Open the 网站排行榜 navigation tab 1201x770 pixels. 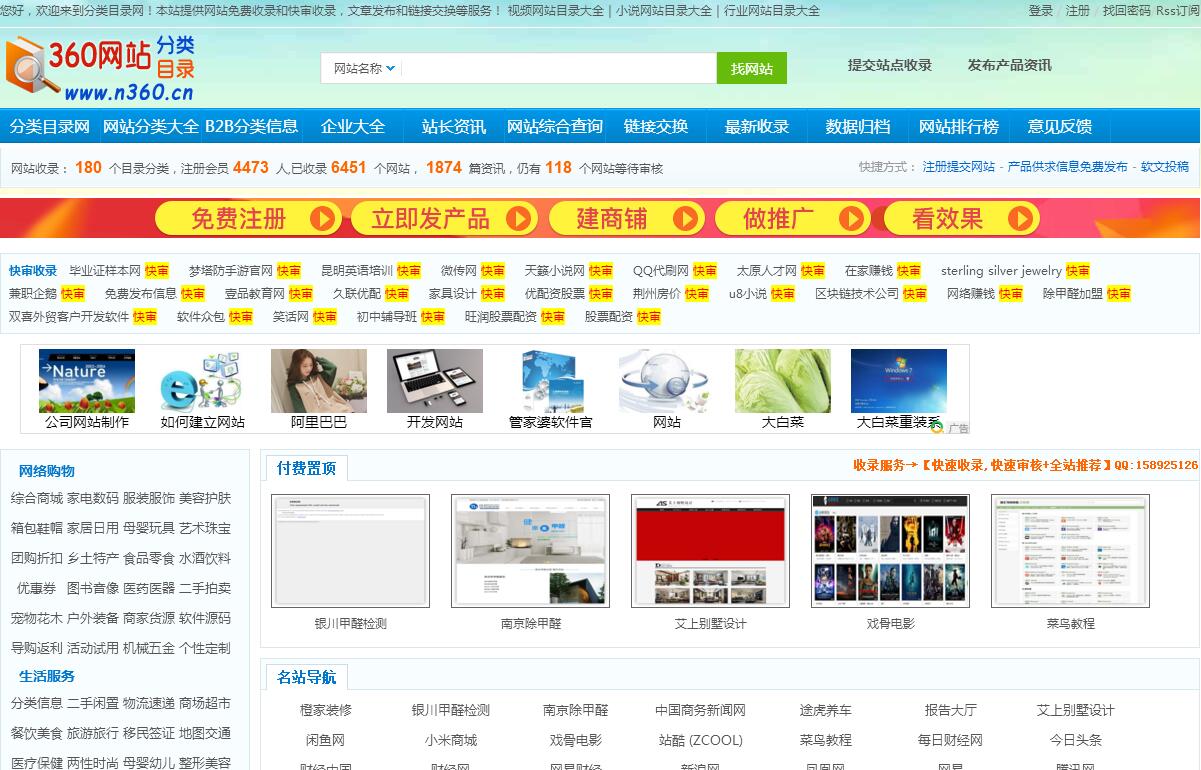click(x=958, y=127)
